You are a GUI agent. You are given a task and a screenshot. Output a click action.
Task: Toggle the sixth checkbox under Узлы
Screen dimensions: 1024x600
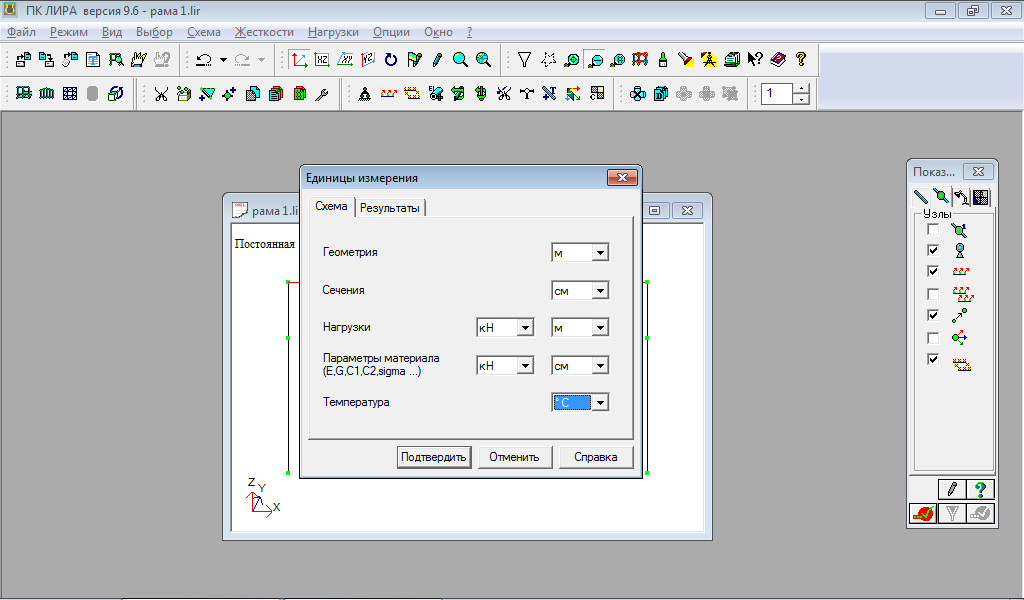(933, 338)
